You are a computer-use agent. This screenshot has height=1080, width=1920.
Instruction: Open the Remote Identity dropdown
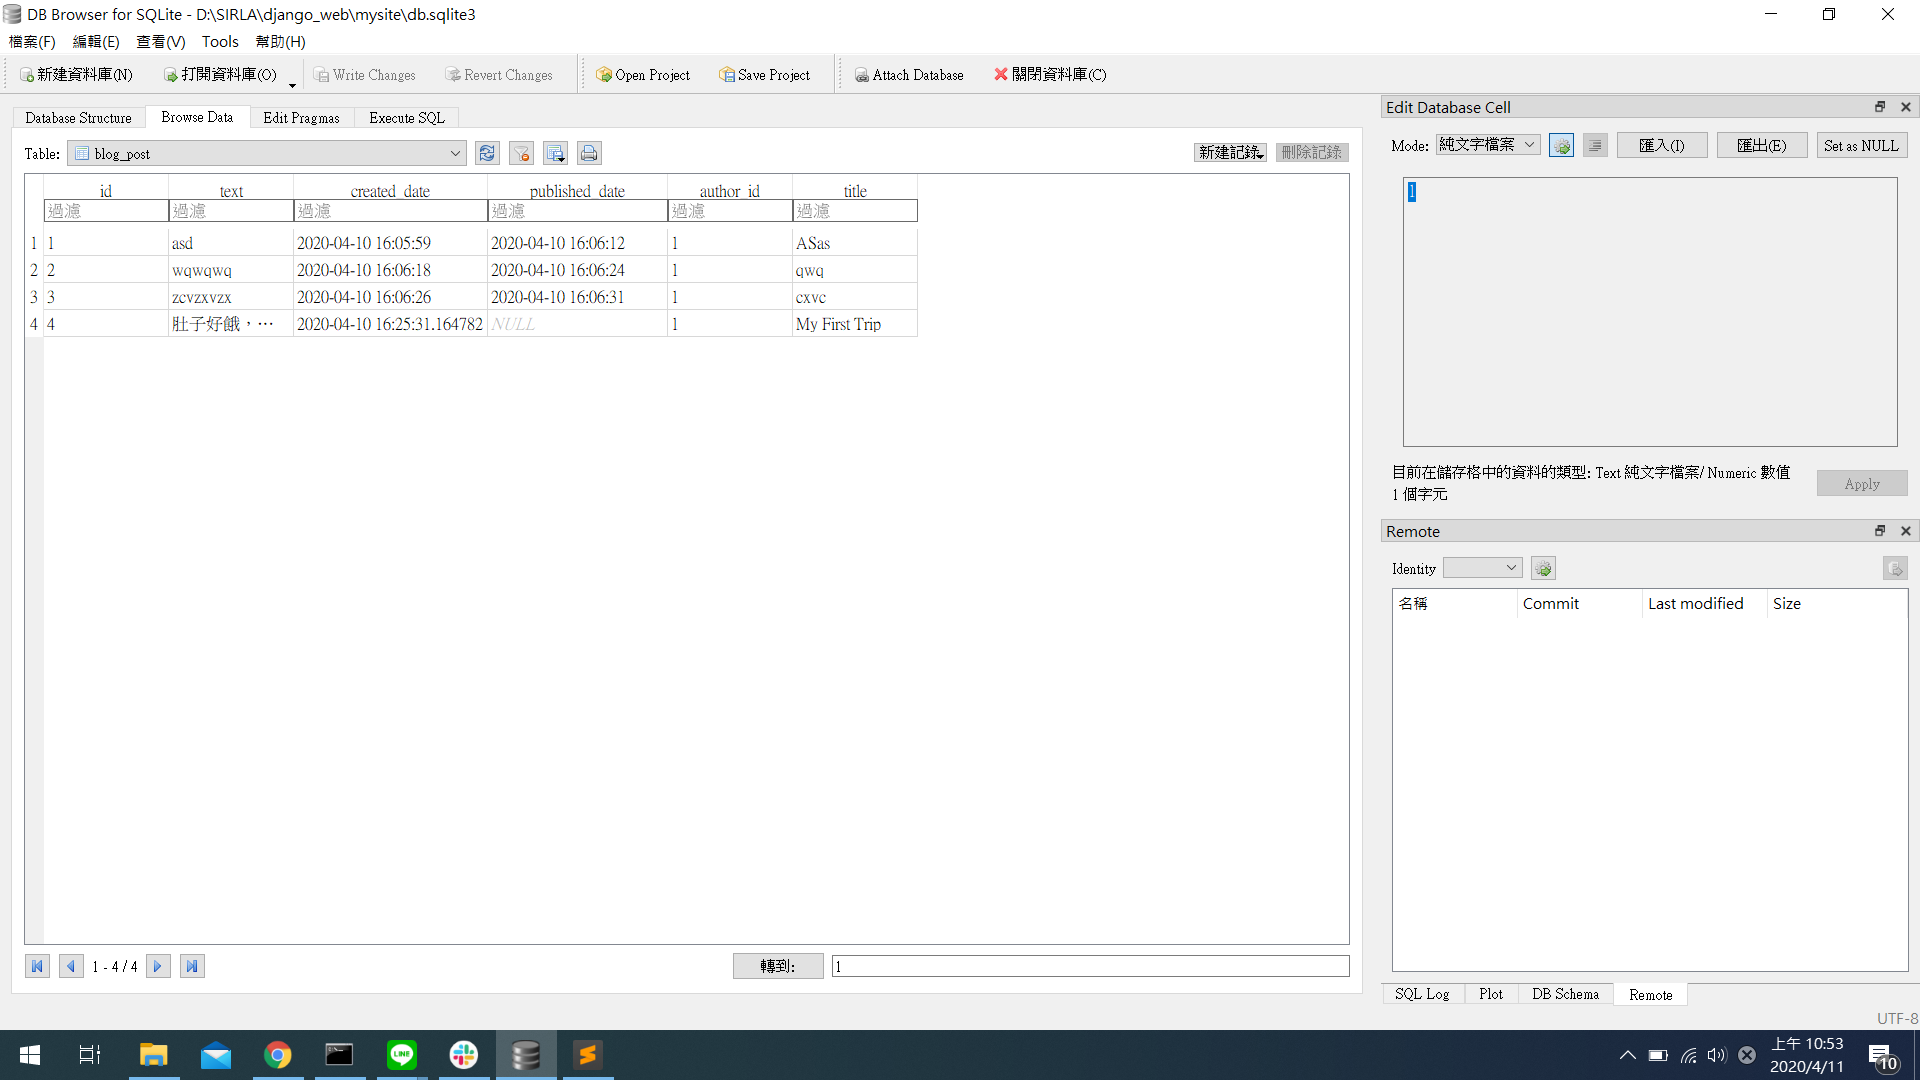tap(1482, 568)
